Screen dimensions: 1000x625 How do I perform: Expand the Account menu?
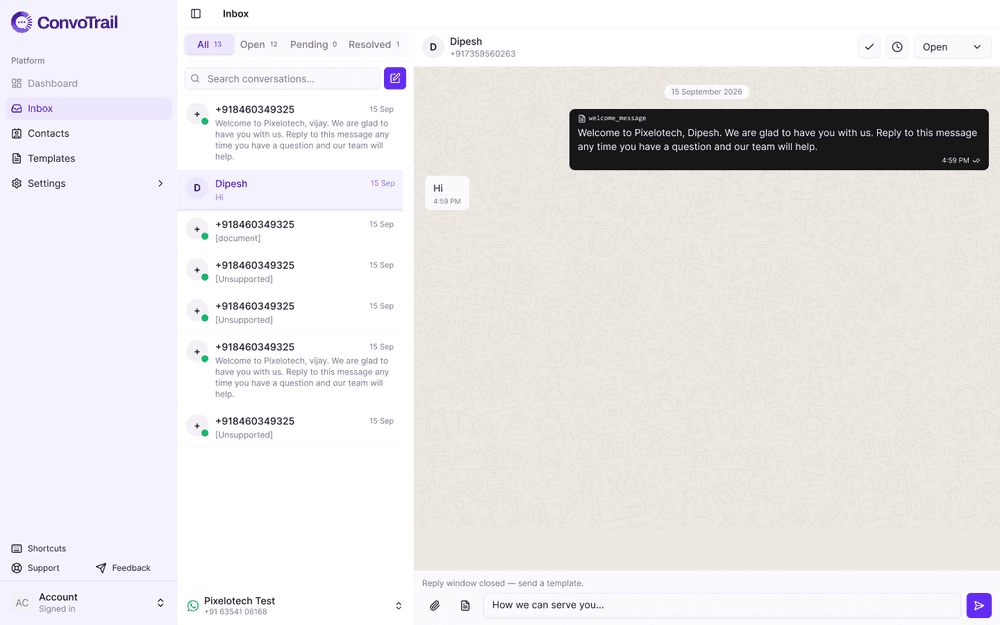(89, 603)
